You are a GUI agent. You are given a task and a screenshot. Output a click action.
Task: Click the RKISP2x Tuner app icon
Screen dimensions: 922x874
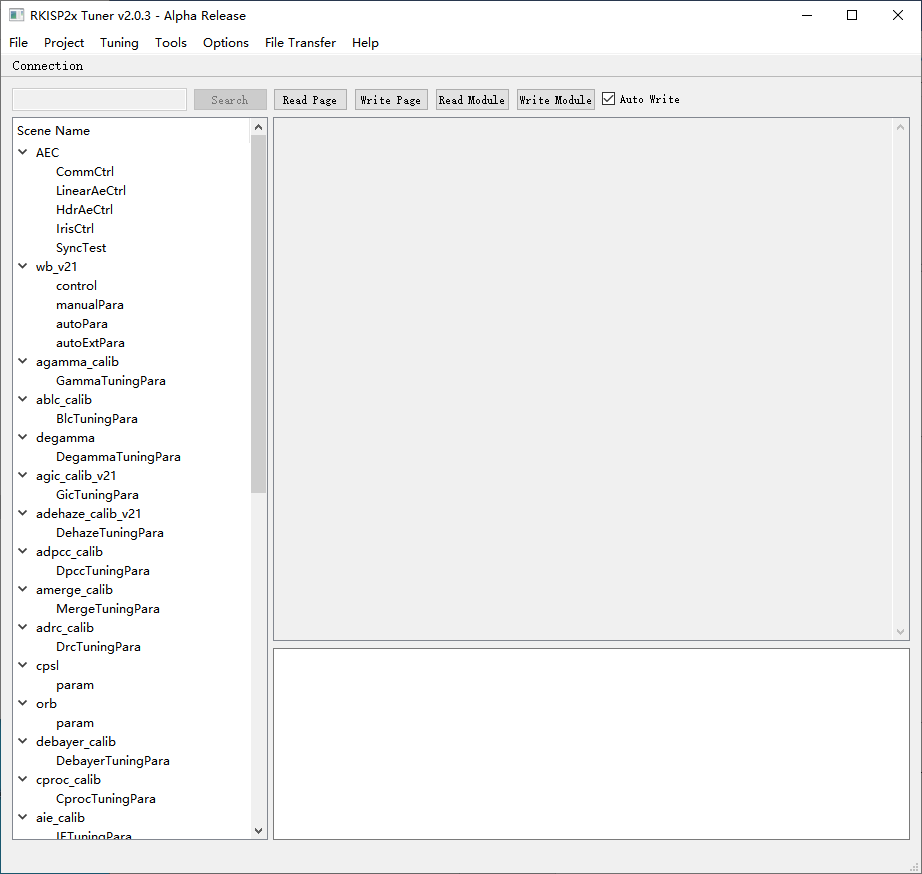pos(17,15)
